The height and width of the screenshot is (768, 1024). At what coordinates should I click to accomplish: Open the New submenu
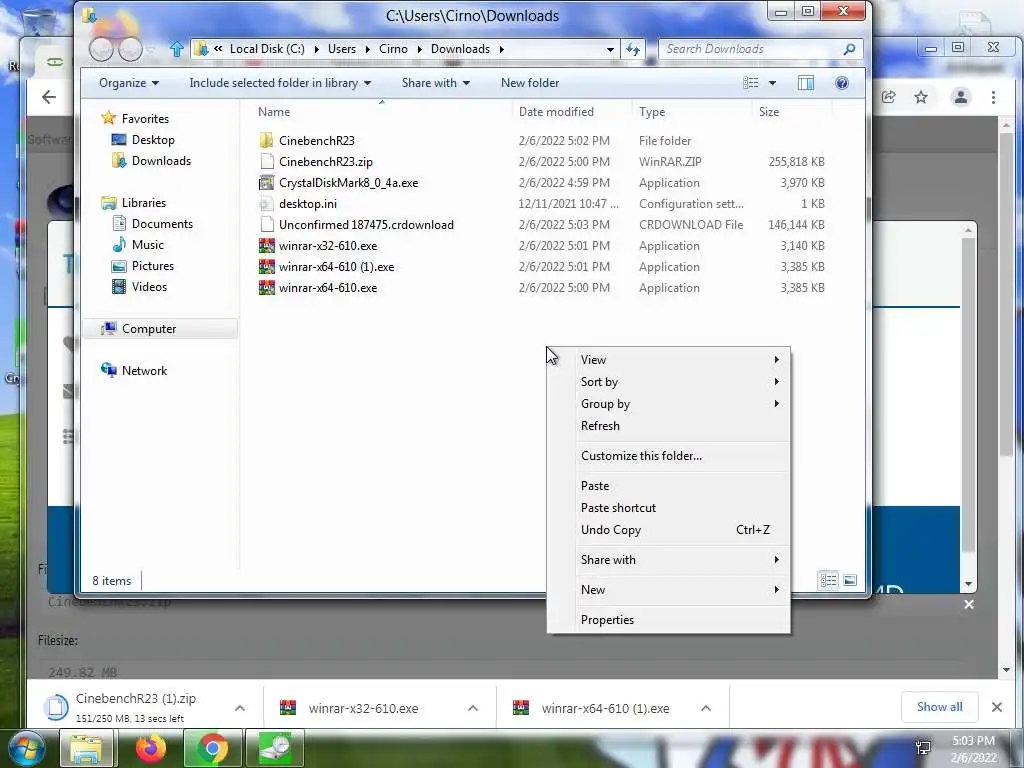[669, 590]
